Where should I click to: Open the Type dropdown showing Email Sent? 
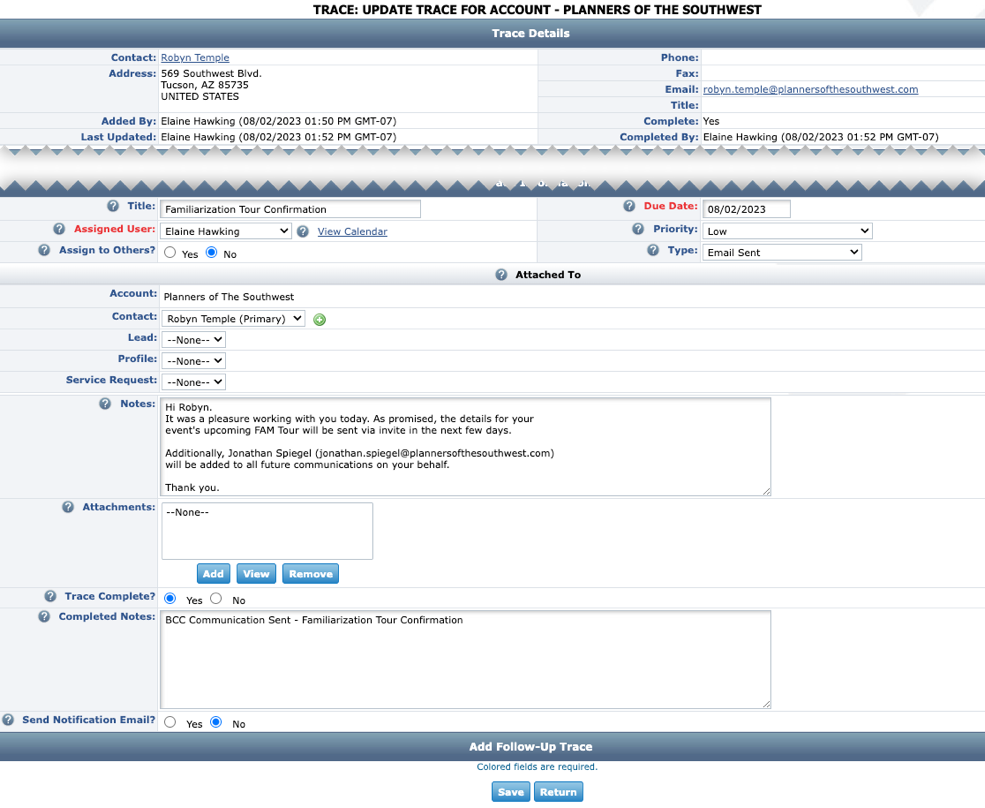[x=782, y=253]
